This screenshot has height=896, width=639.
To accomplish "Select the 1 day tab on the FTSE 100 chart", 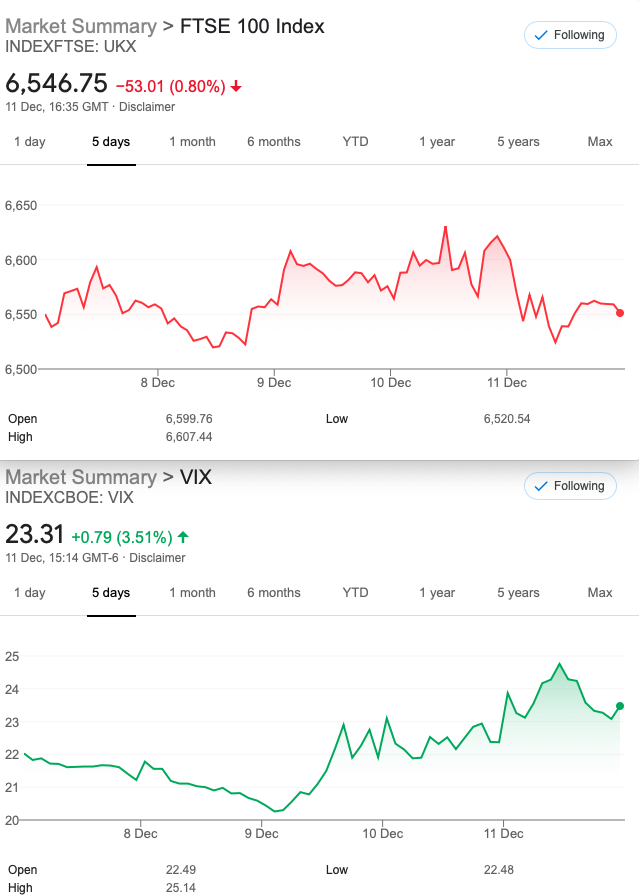I will click(x=30, y=142).
